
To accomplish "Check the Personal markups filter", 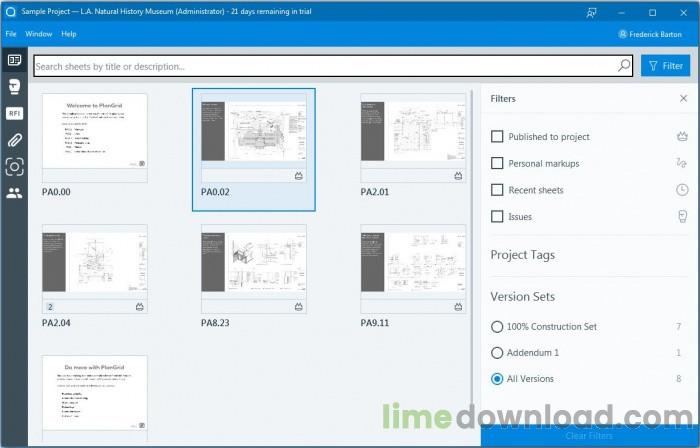I will pyautogui.click(x=497, y=163).
